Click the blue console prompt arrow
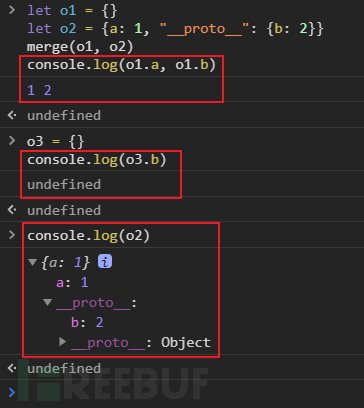This screenshot has height=408, width=364. click(12, 392)
